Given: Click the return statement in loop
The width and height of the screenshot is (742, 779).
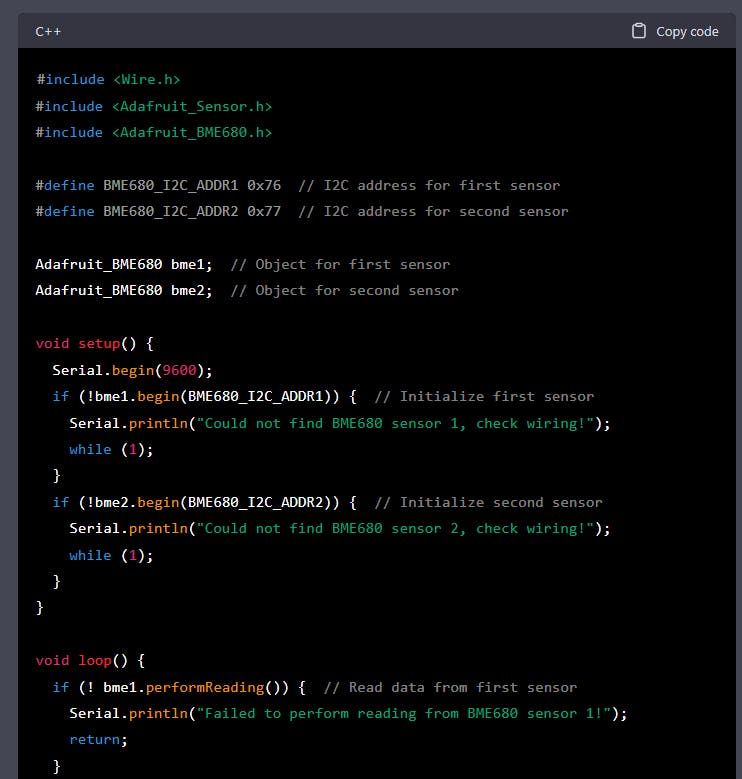Looking at the screenshot, I should point(99,739).
